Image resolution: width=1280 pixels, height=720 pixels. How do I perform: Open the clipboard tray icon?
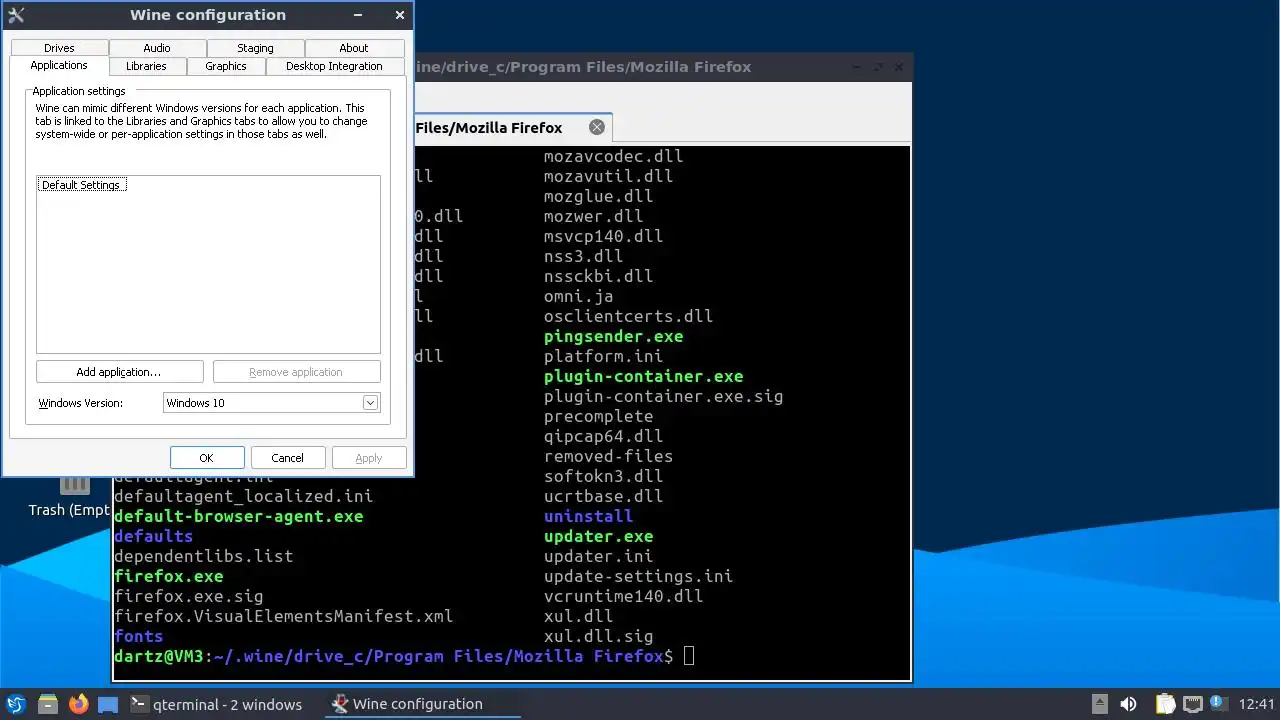pos(1165,704)
